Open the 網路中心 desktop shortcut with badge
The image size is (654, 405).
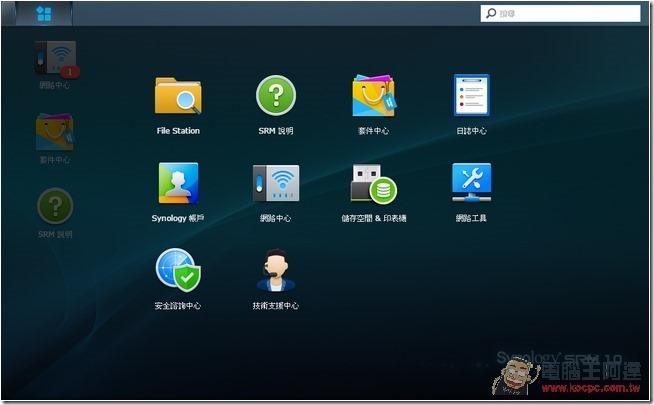pos(55,59)
